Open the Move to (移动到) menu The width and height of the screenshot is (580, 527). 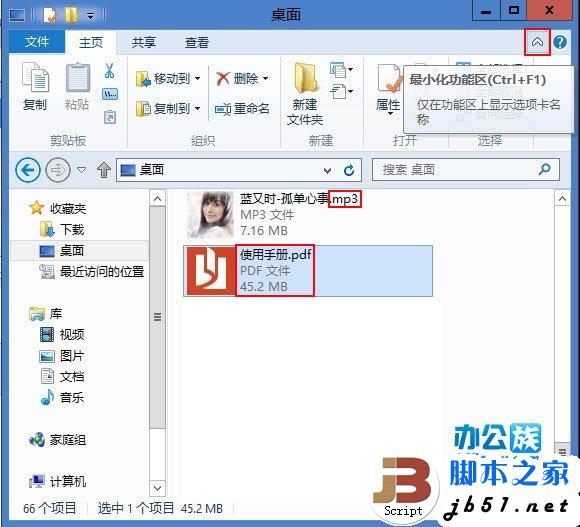tap(168, 79)
